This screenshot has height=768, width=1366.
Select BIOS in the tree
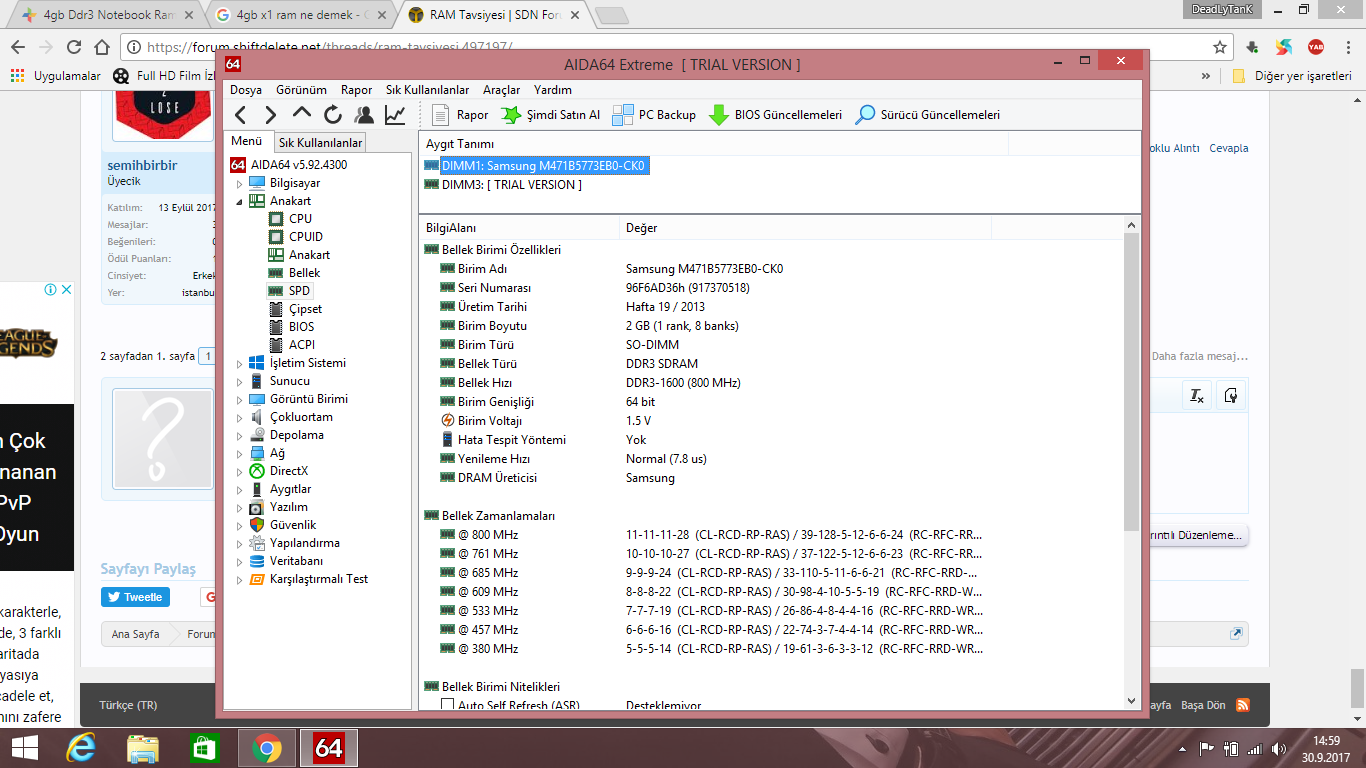[x=301, y=327]
